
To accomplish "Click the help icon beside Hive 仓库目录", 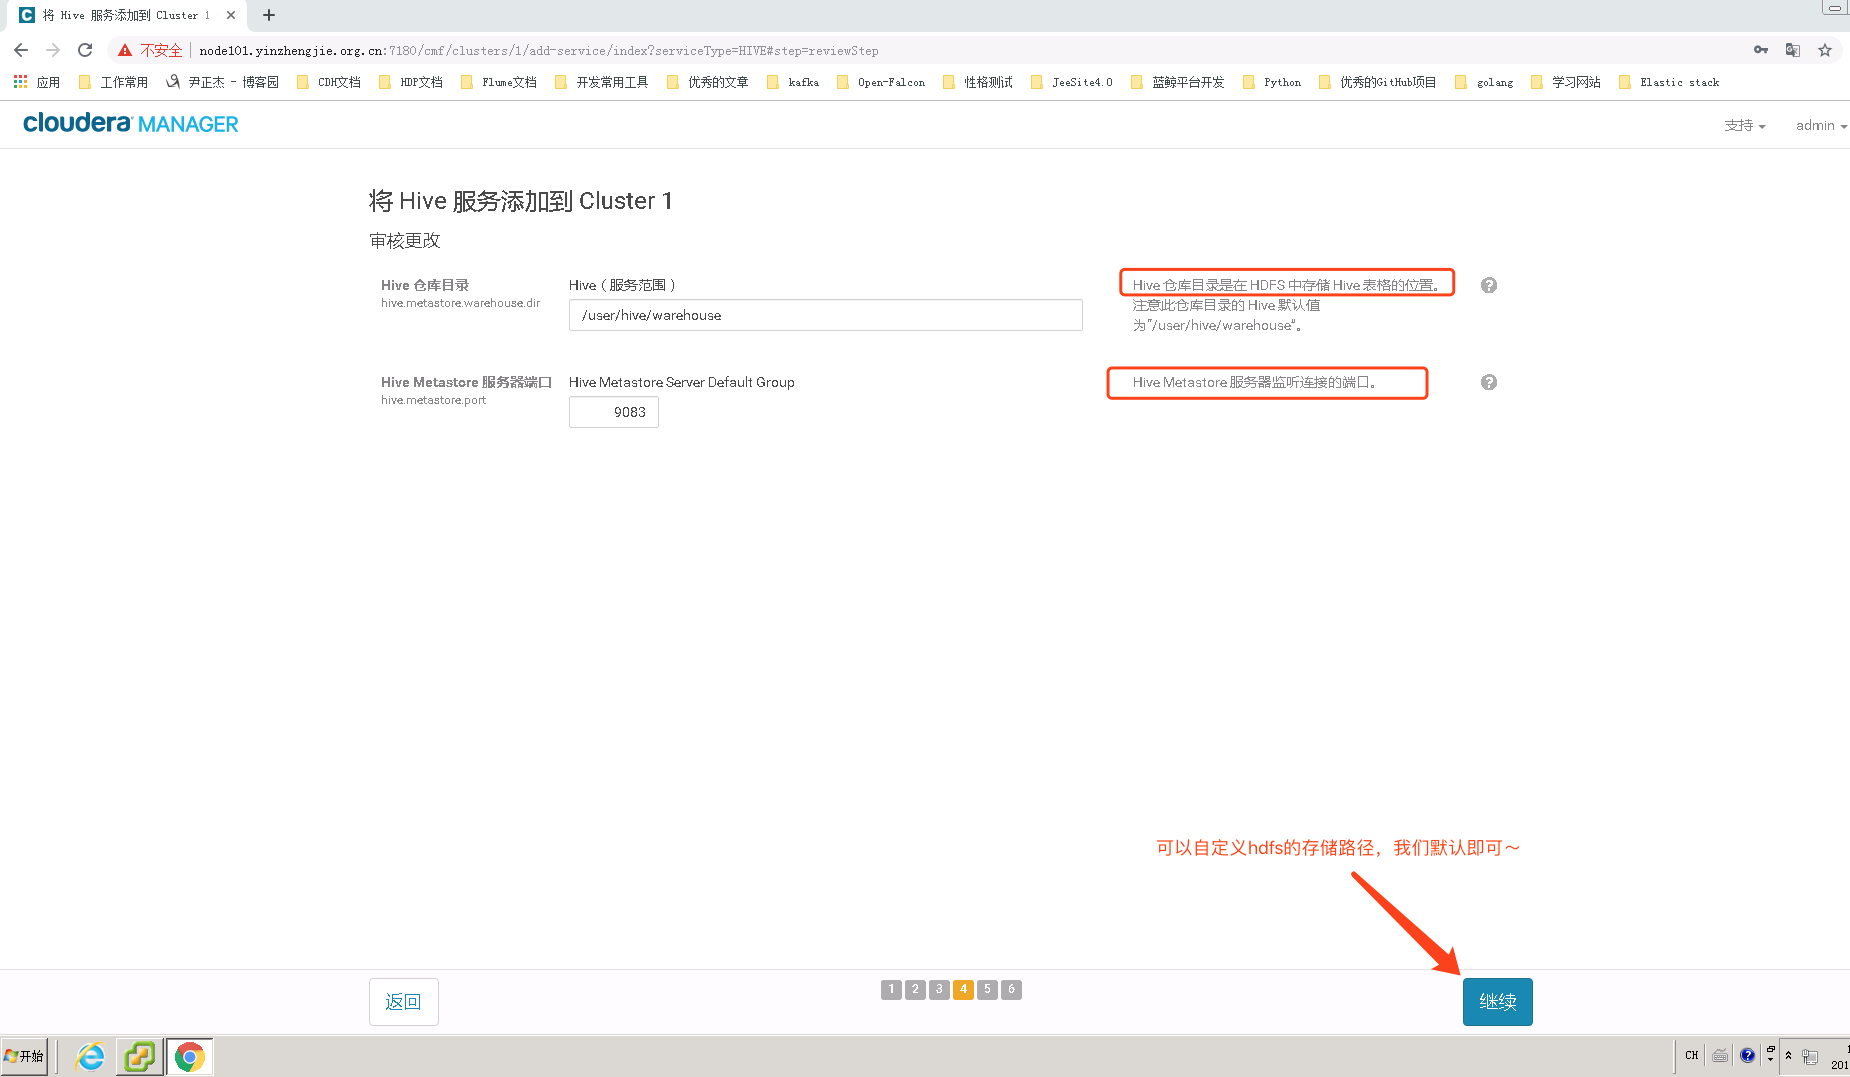I will (x=1489, y=285).
